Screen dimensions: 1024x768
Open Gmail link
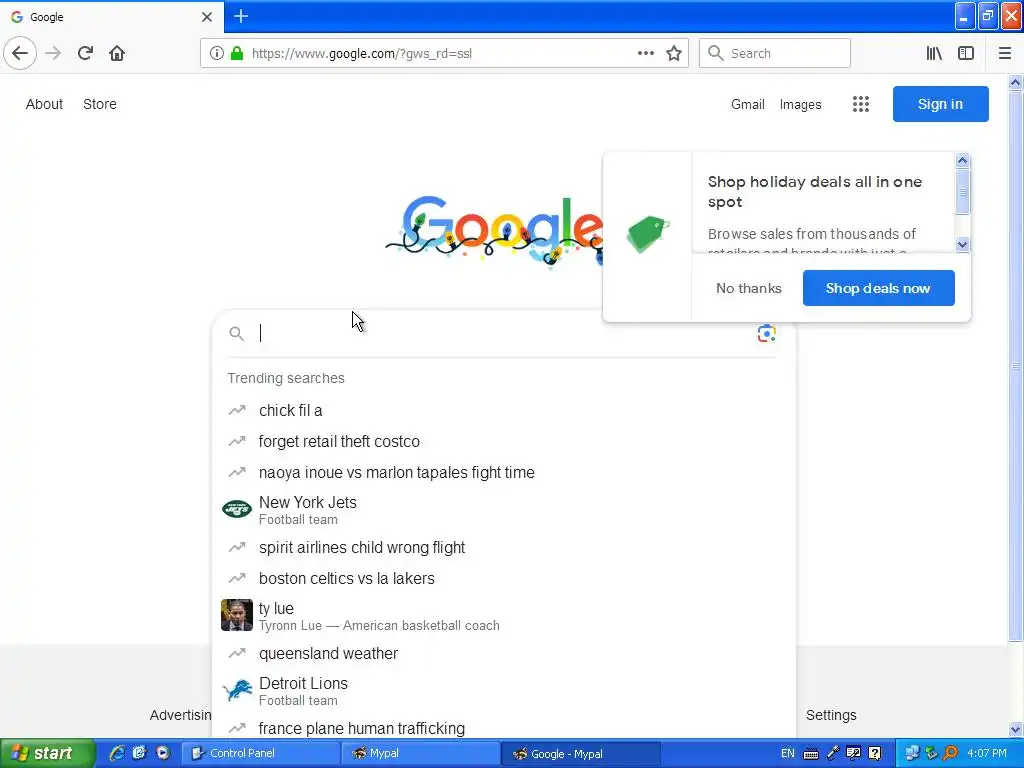pos(748,104)
